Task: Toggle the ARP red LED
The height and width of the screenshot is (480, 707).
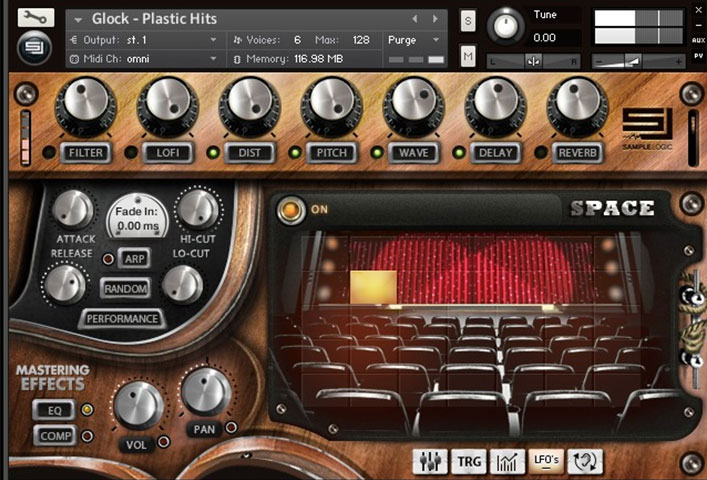Action: click(108, 259)
